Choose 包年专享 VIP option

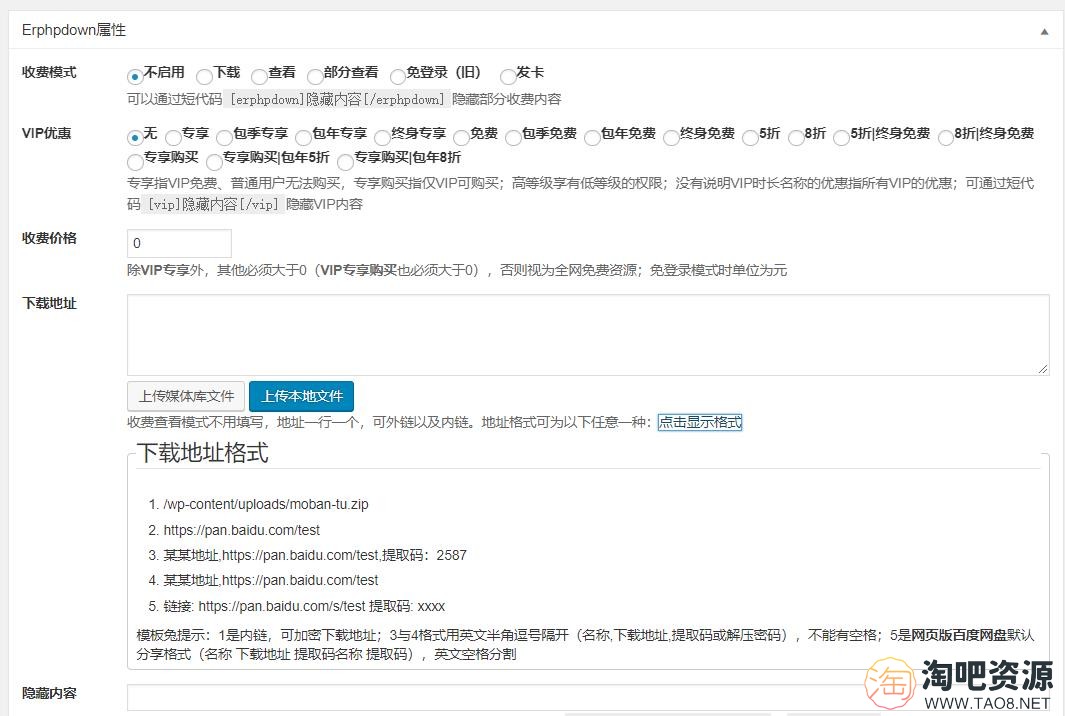(x=303, y=137)
